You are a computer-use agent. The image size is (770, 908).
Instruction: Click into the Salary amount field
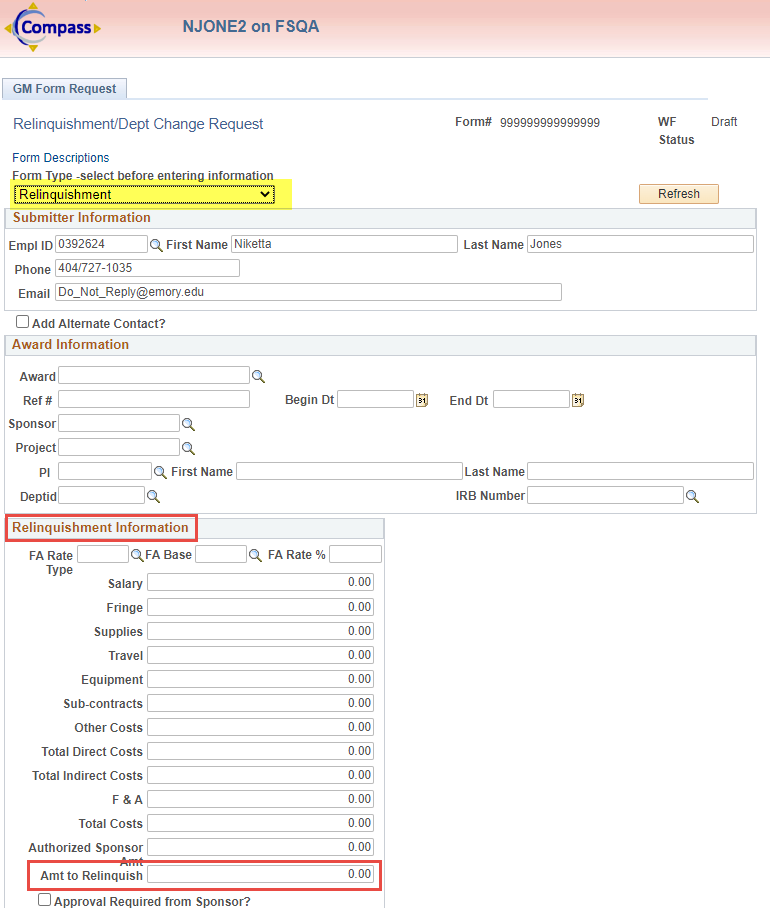[x=260, y=583]
